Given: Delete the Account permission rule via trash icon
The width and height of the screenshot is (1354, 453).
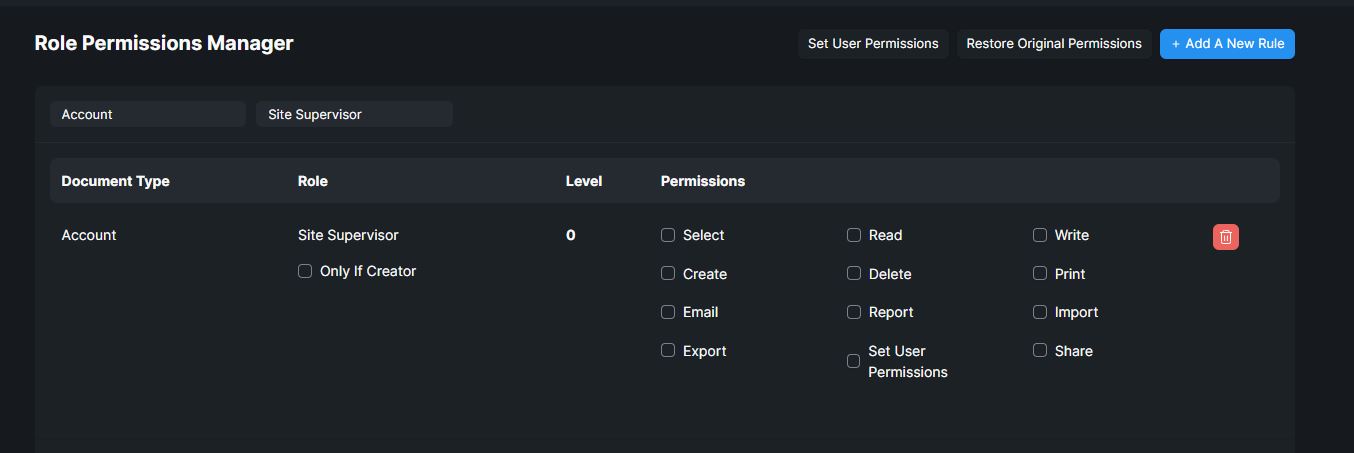Looking at the screenshot, I should [x=1225, y=237].
